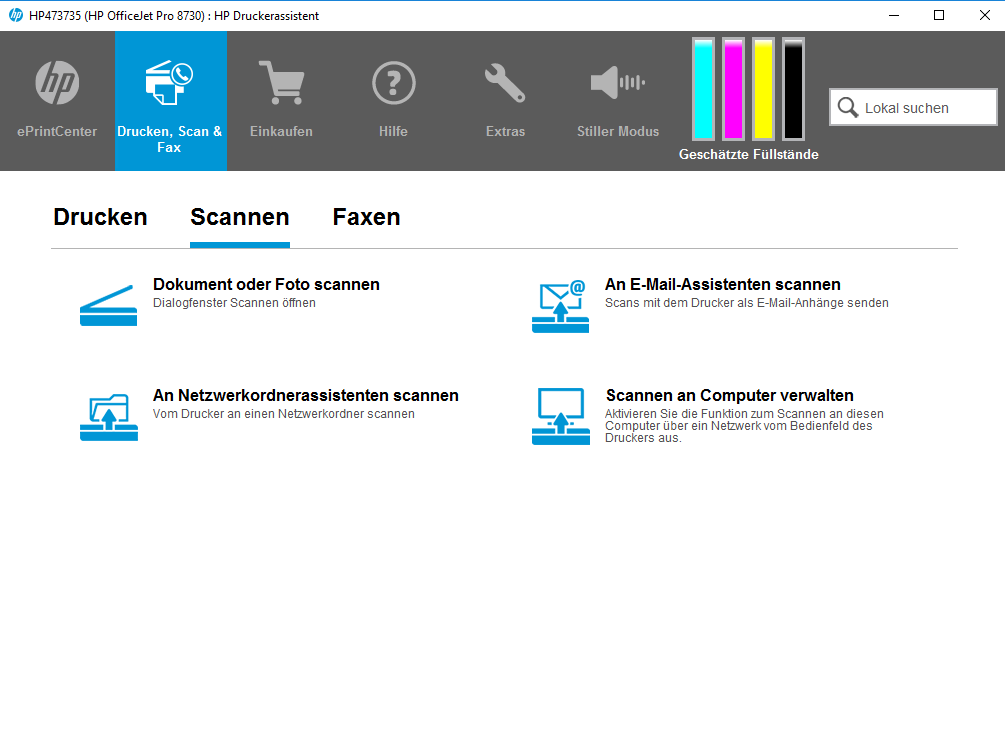Open An Netzwerkordnerassistenten scannen link
1005x739 pixels.
tap(305, 395)
